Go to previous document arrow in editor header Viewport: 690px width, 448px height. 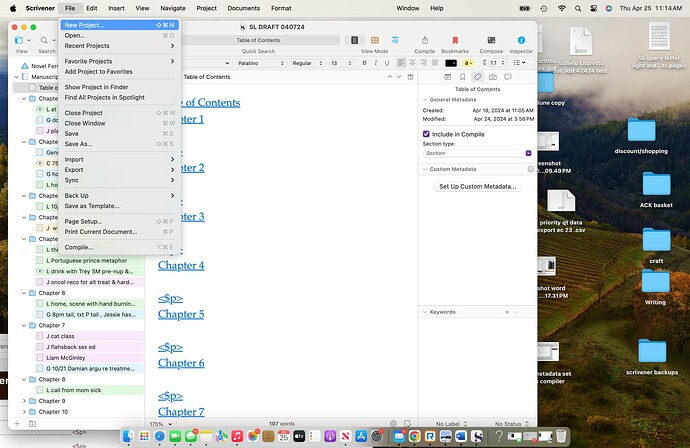coord(389,77)
